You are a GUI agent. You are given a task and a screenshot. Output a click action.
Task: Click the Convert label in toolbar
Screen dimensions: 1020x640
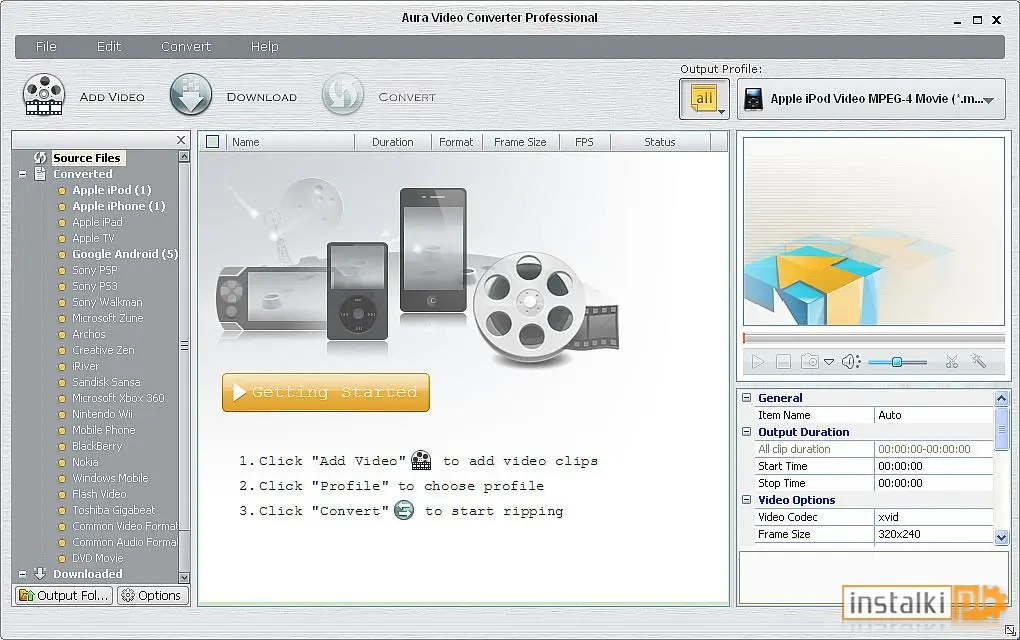pos(407,97)
